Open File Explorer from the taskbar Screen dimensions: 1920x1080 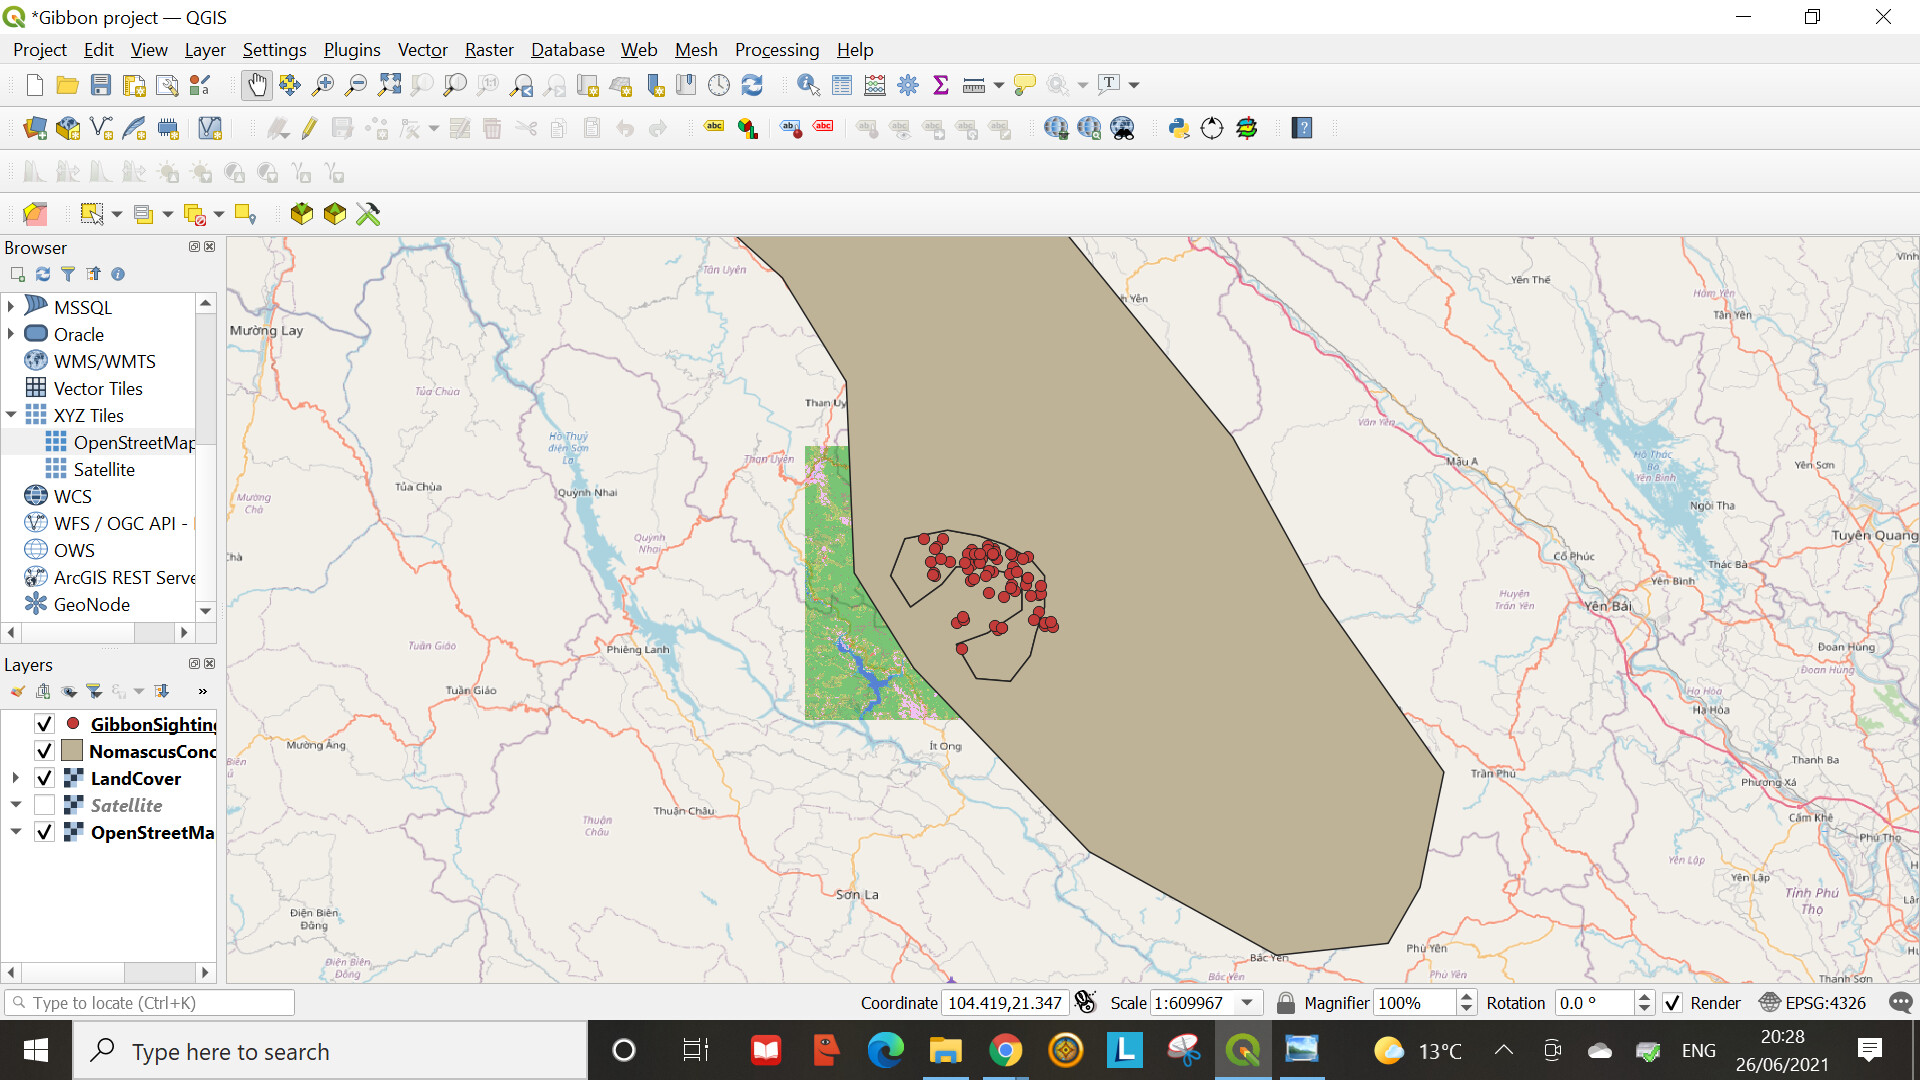tap(945, 1050)
